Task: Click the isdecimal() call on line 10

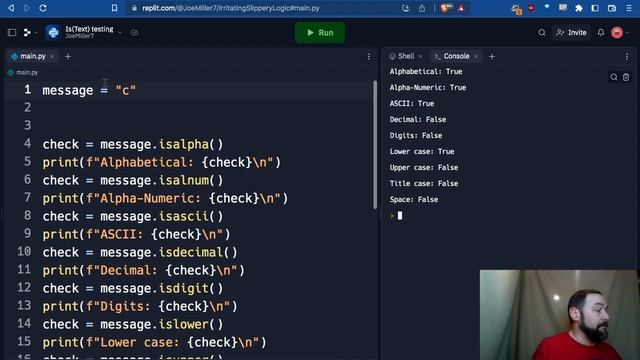Action: pos(198,252)
